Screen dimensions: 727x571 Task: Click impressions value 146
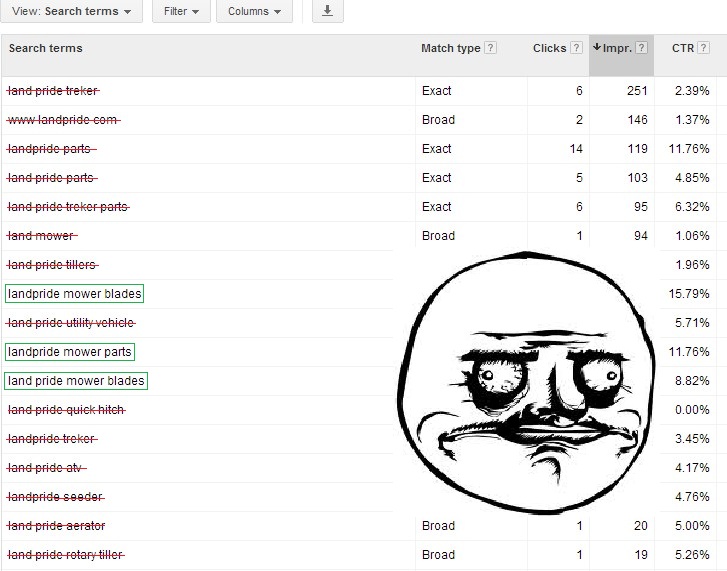click(637, 120)
